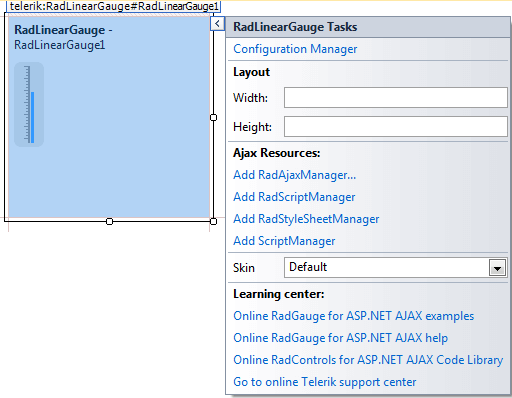Click the right-middle resize handle

pyautogui.click(x=214, y=117)
